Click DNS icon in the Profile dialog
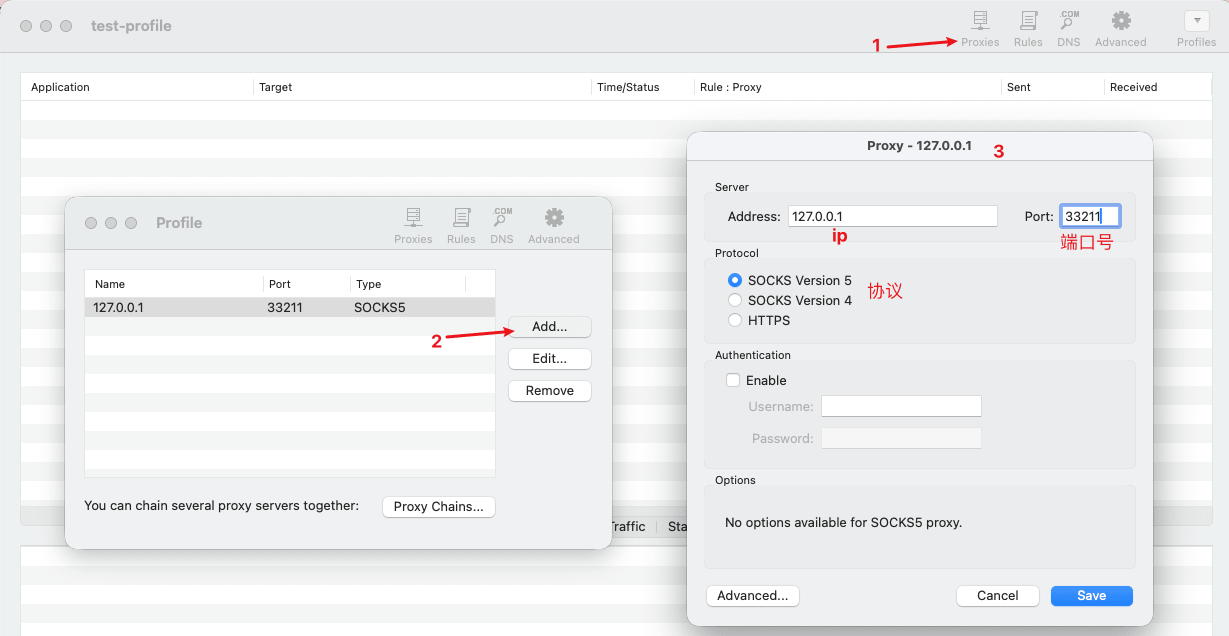The image size is (1229, 636). pyautogui.click(x=502, y=225)
